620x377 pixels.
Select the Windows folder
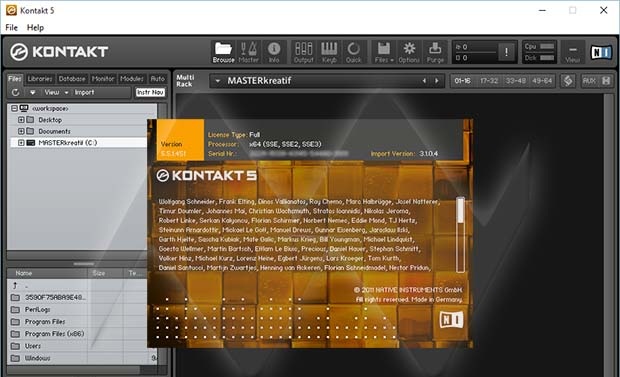(x=38, y=358)
